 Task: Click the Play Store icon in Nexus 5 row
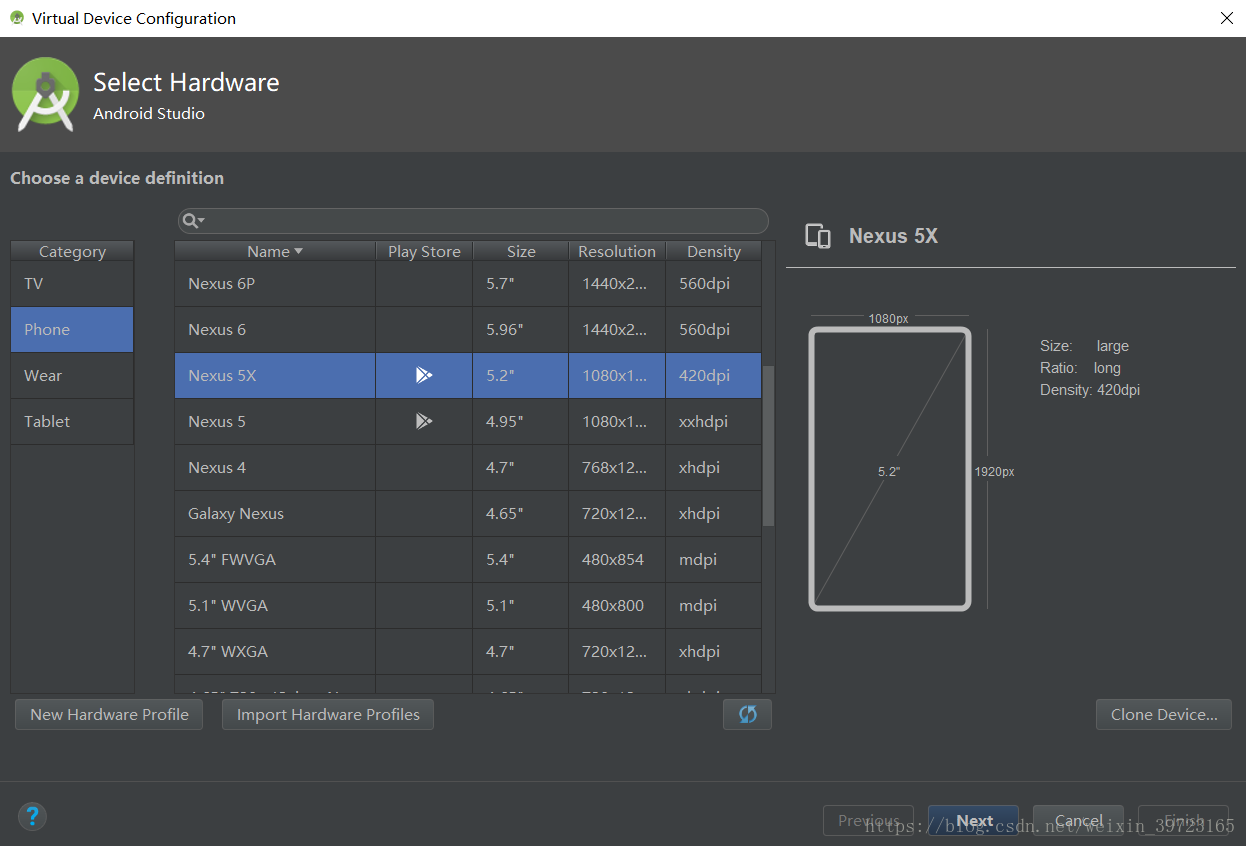[x=424, y=421]
